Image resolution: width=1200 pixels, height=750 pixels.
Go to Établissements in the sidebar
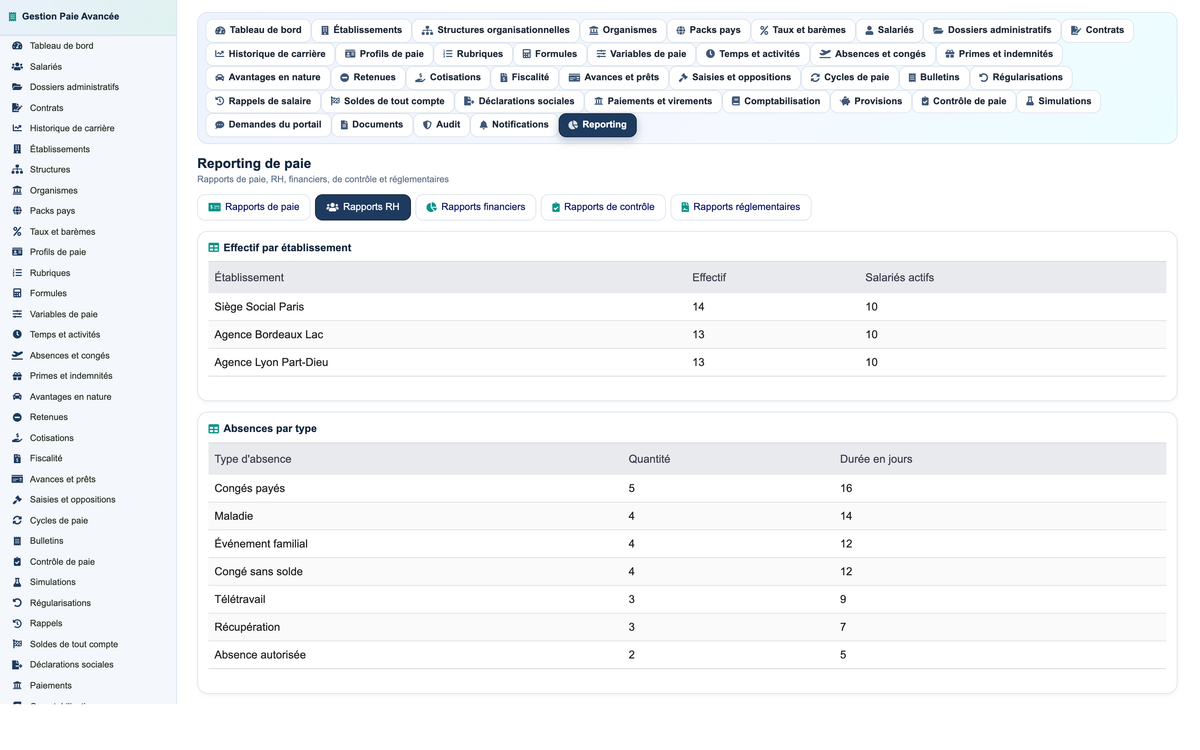pos(88,149)
